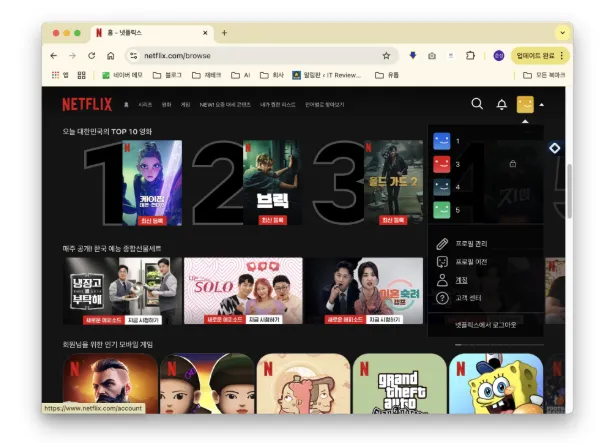Viewport: 600px width, 443px height.
Task: Open the rank 3 올드 가드 2 poster
Action: [393, 183]
